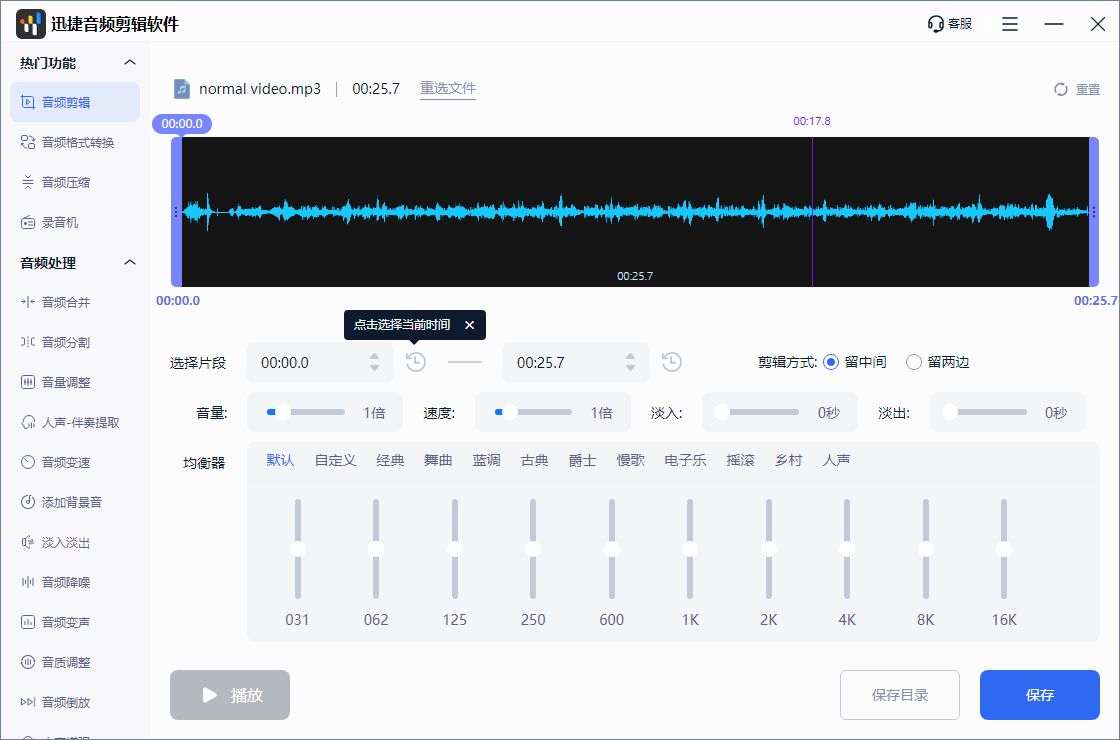Click the purple playhead line at 00:17.8
Image resolution: width=1120 pixels, height=740 pixels.
tap(812, 212)
